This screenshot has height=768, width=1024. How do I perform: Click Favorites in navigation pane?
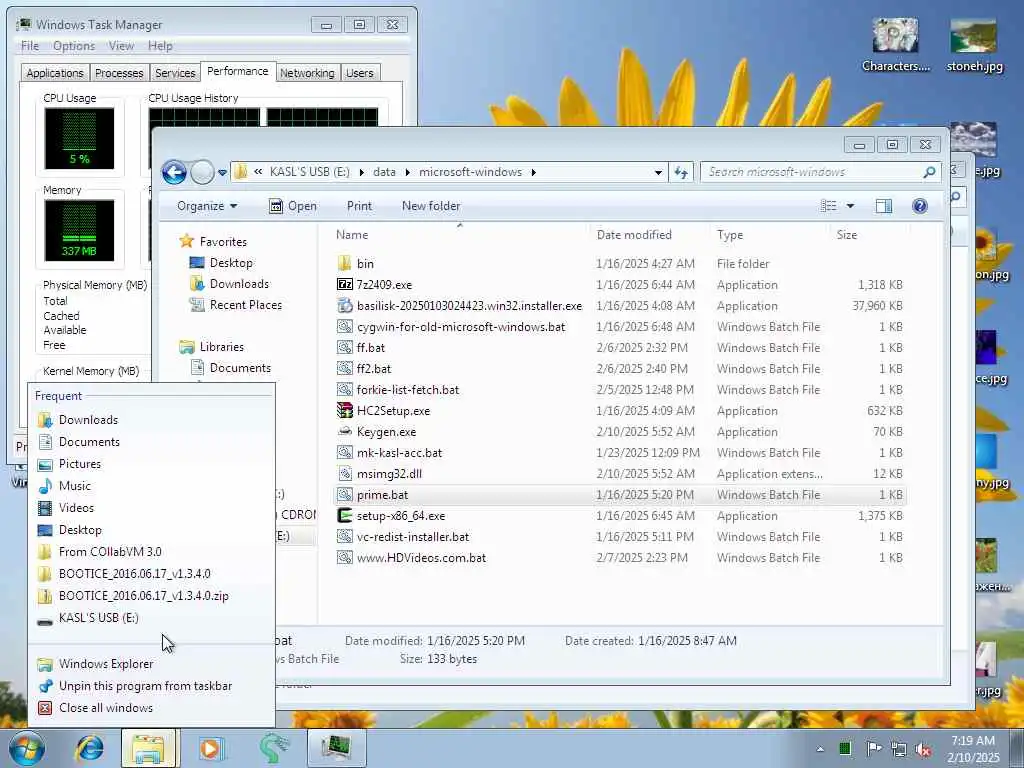[x=223, y=242]
